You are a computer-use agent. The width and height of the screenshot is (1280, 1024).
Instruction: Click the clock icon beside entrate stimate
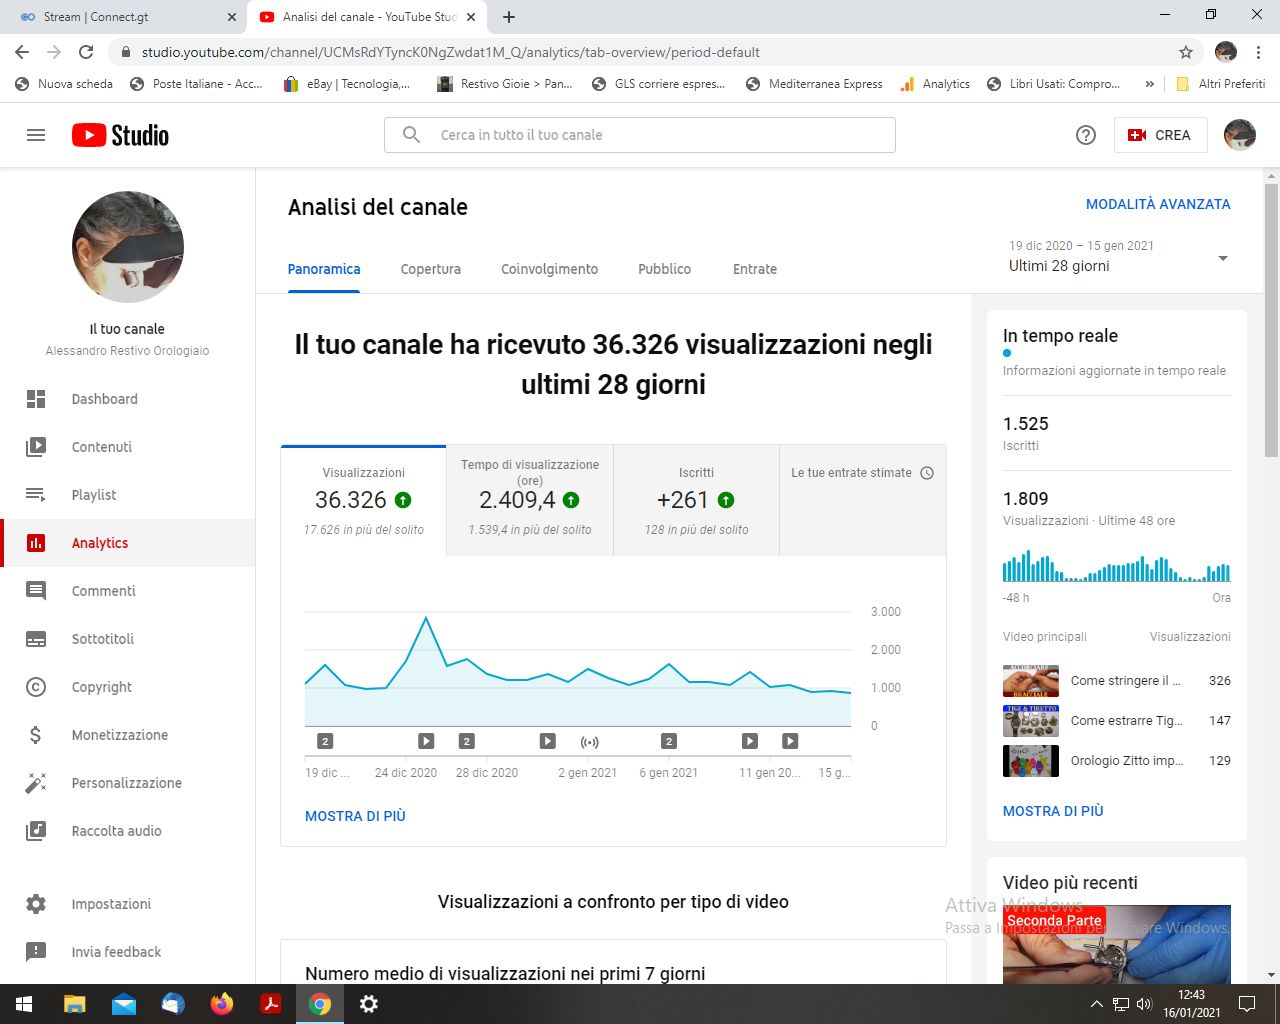coord(927,473)
